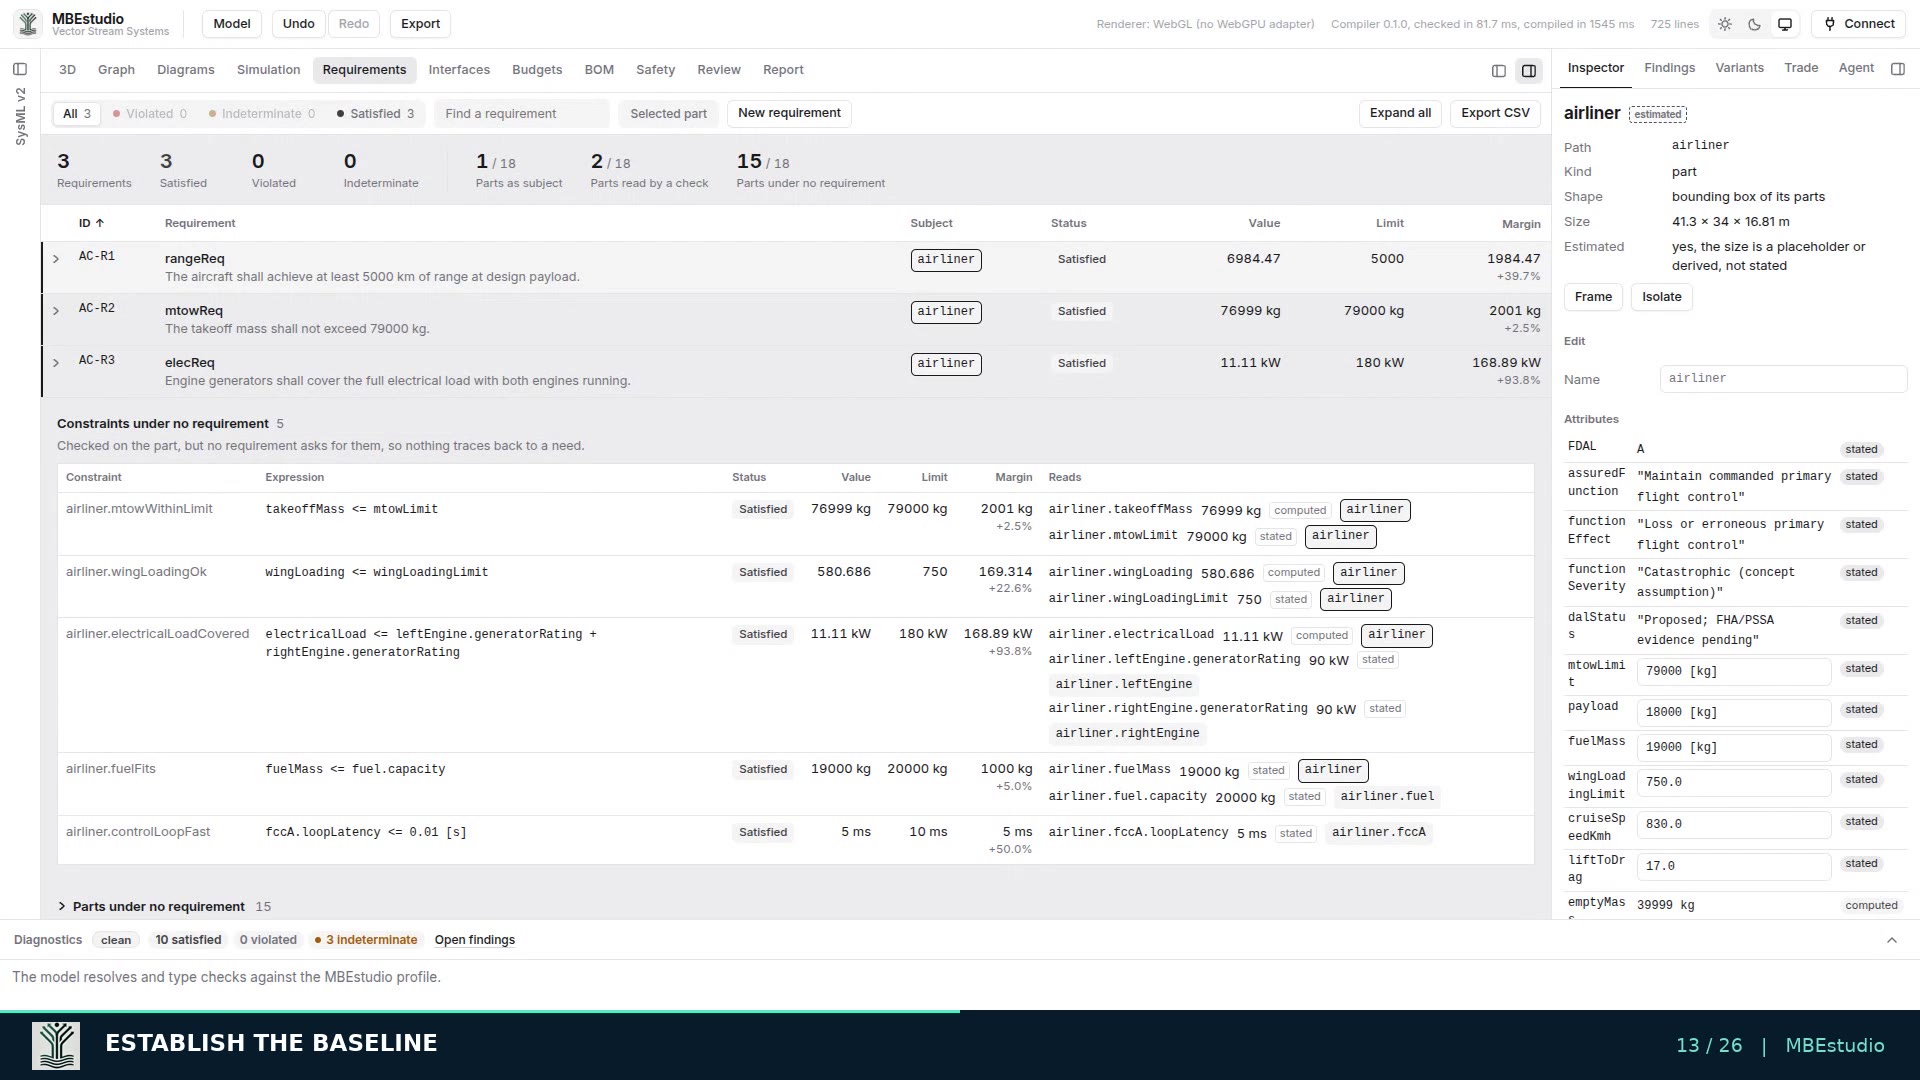Switch to light theme sun icon
This screenshot has height=1080, width=1920.
point(1725,24)
